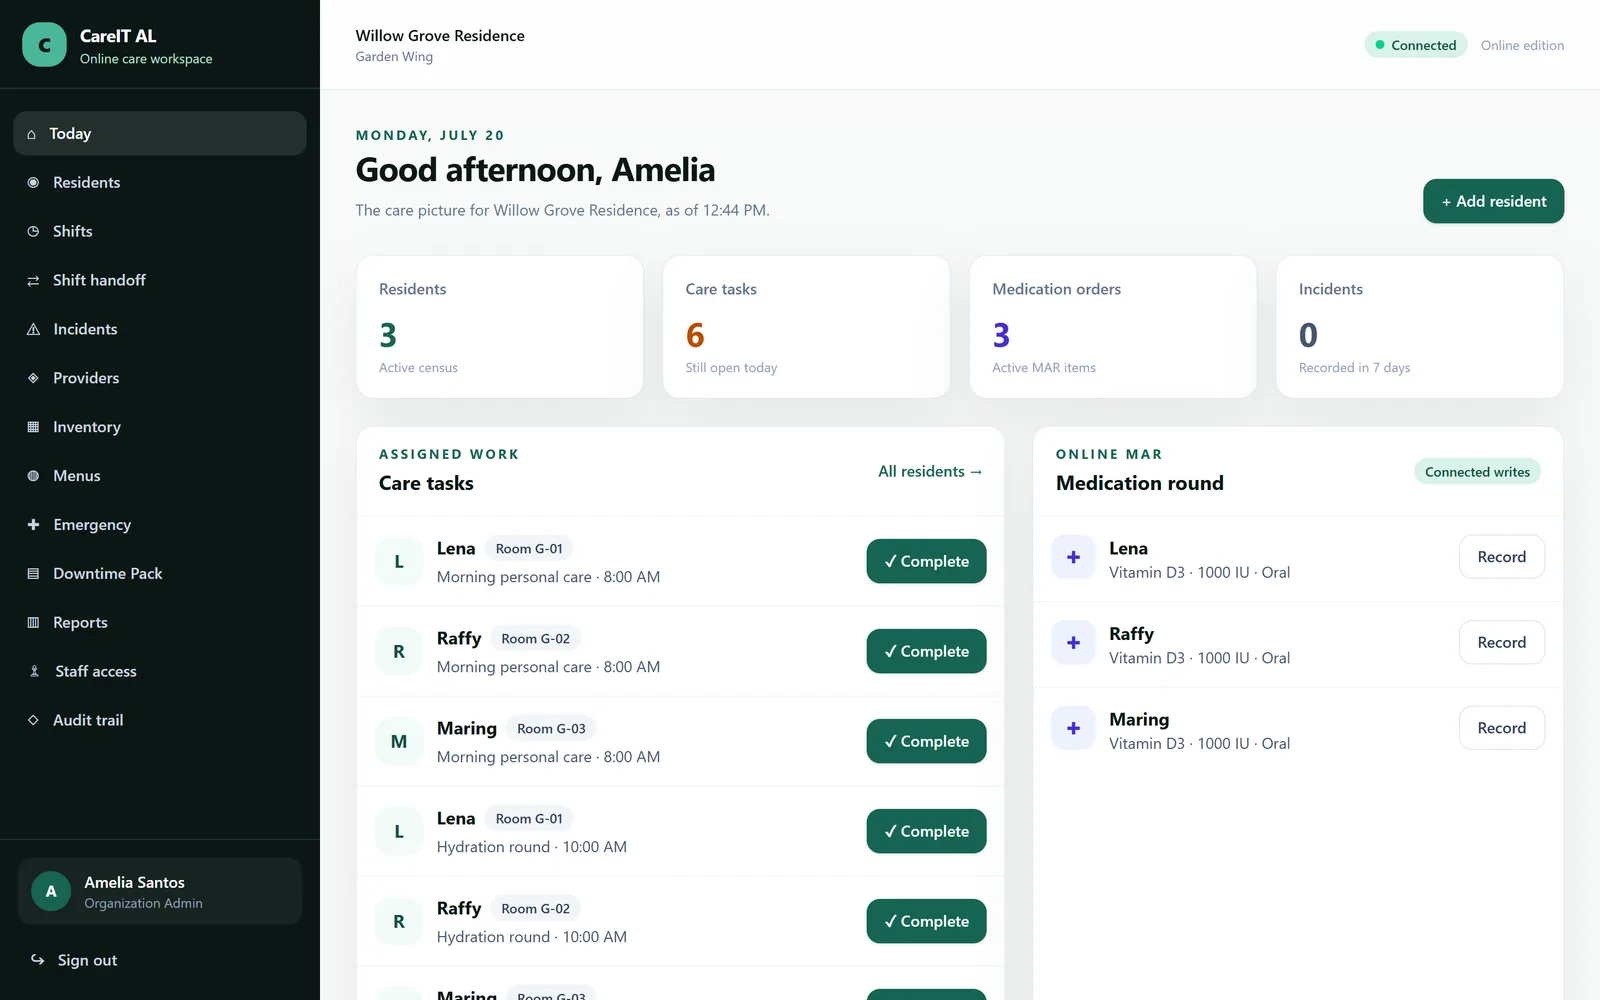1600x1000 pixels.
Task: Click Maring's M avatar in Morning personal care row
Action: click(x=399, y=742)
